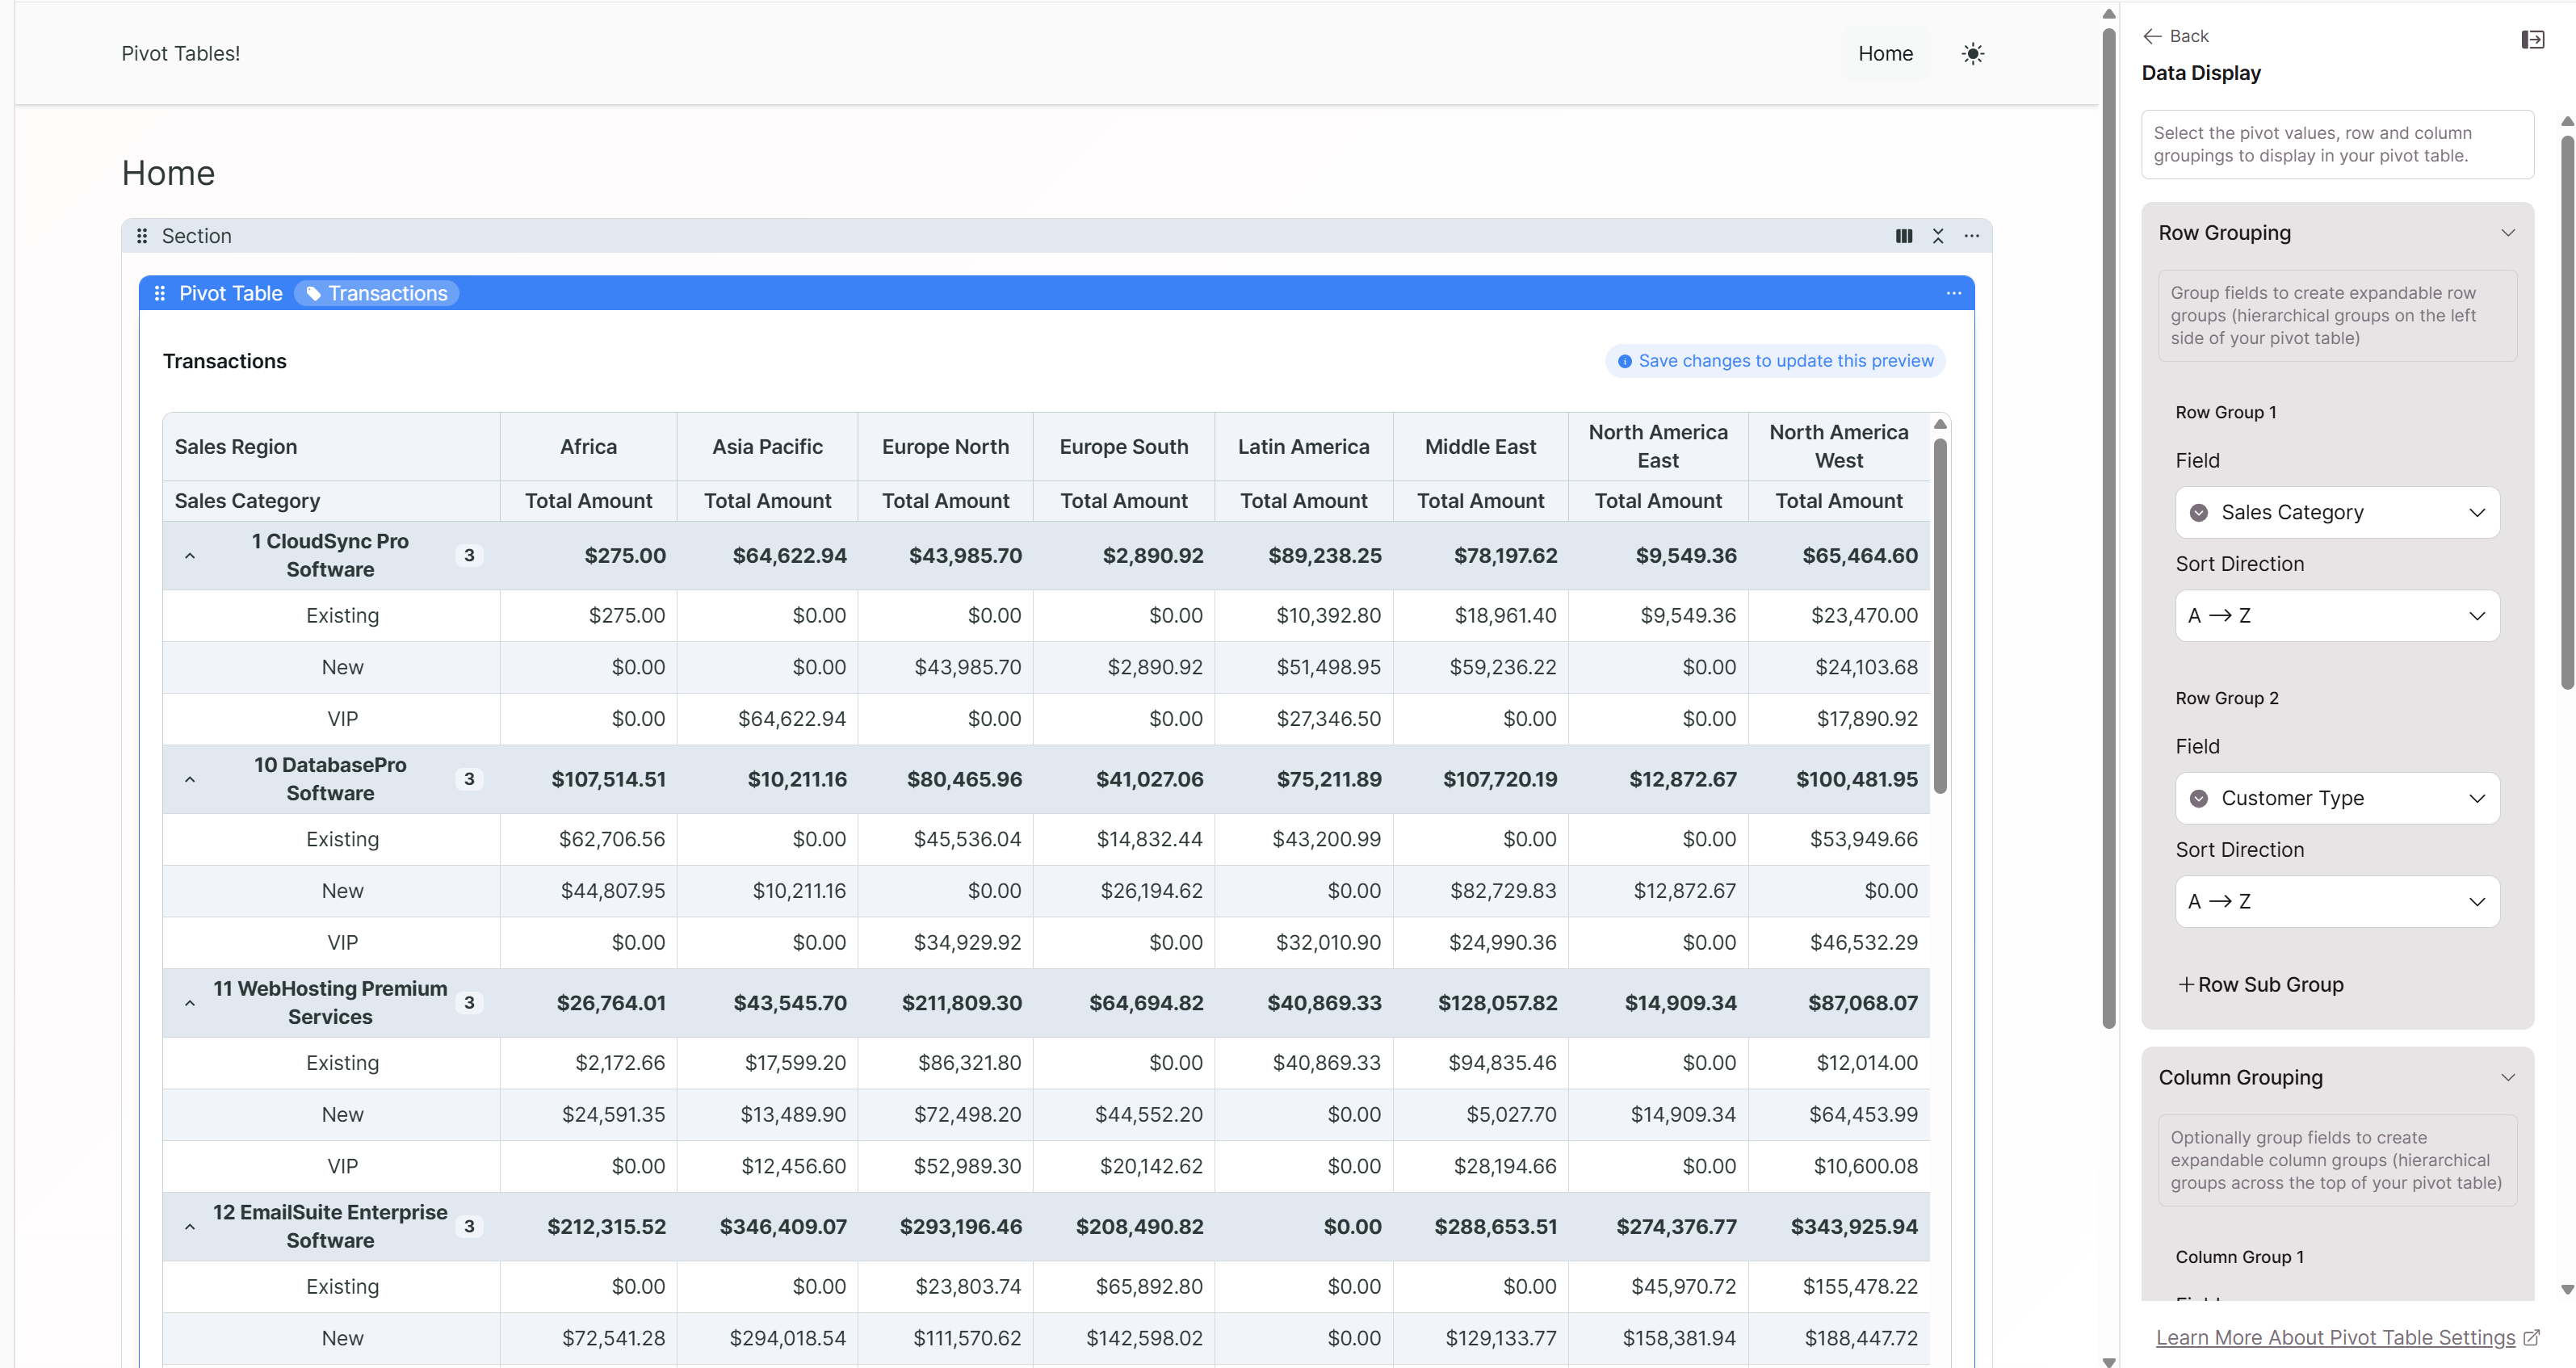2576x1368 pixels.
Task: Click the $82,729.83 DatabasePro New Middle East value
Action: tap(1503, 892)
